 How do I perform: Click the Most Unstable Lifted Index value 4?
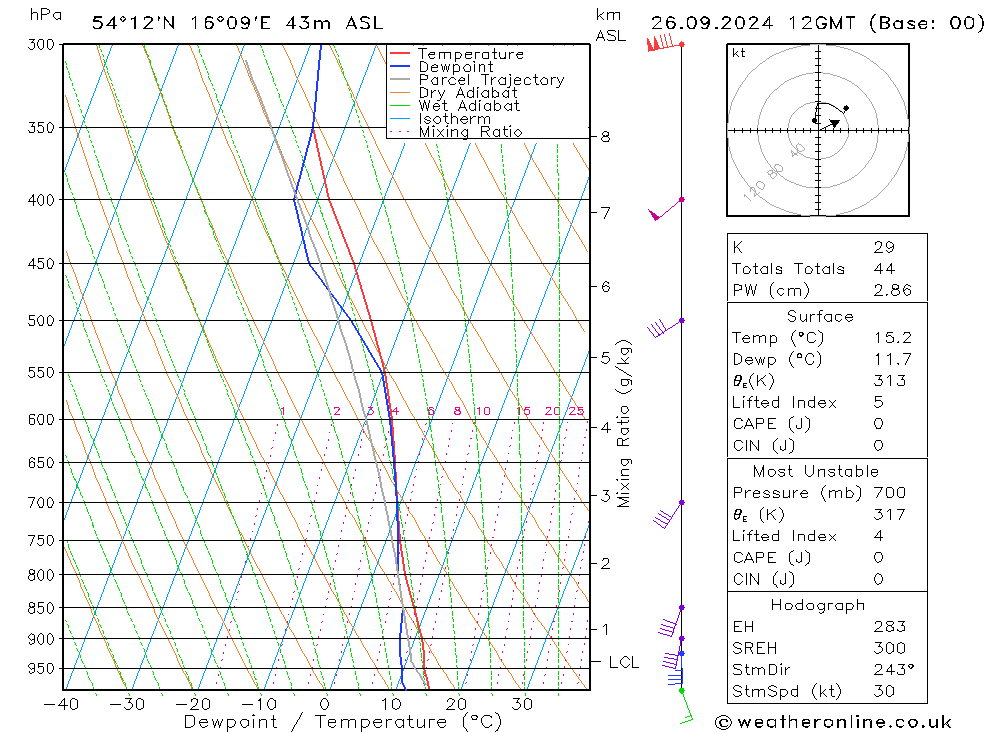pos(879,536)
